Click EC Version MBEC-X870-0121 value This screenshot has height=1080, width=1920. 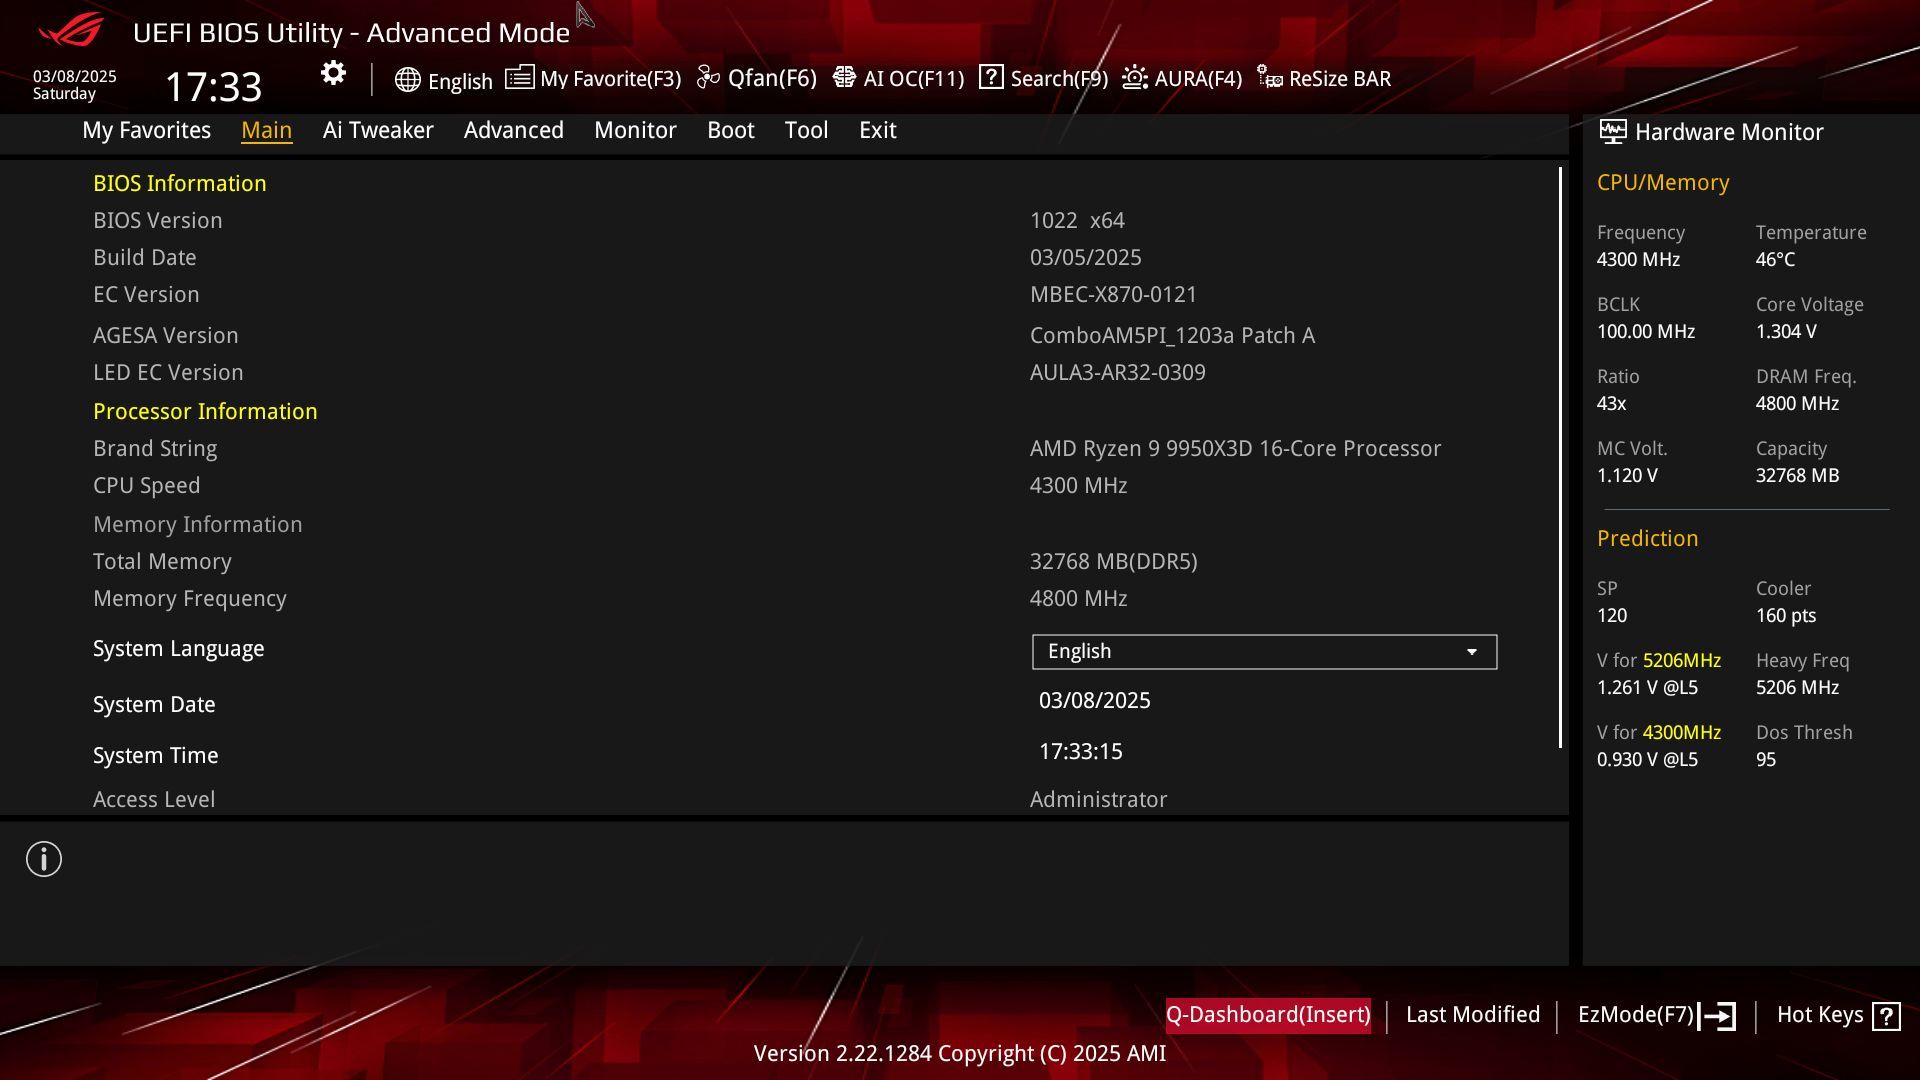pyautogui.click(x=1114, y=295)
